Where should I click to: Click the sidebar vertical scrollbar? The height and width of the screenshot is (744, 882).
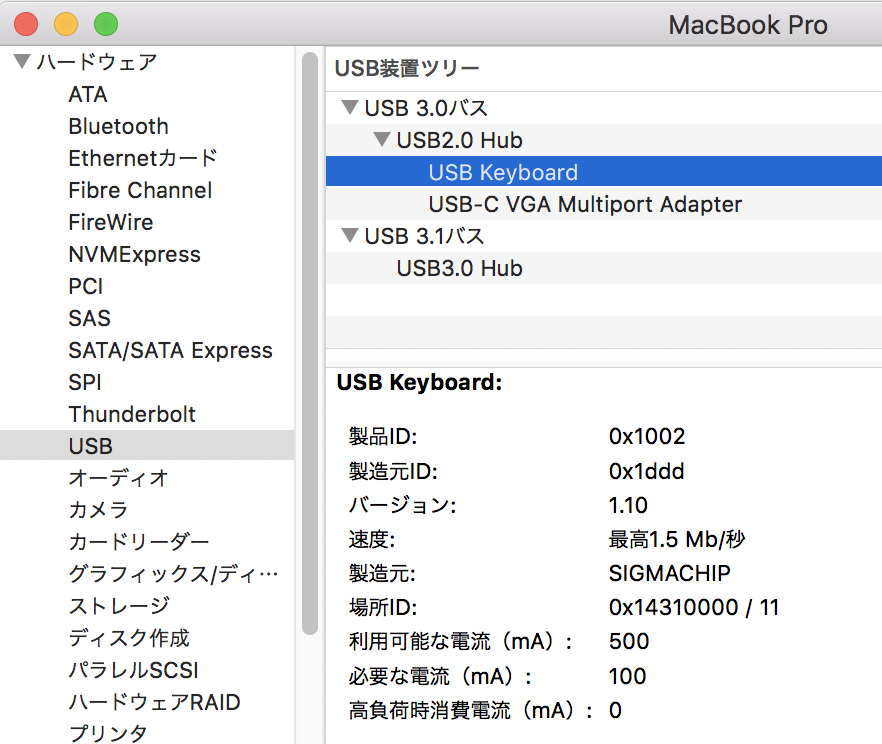310,343
